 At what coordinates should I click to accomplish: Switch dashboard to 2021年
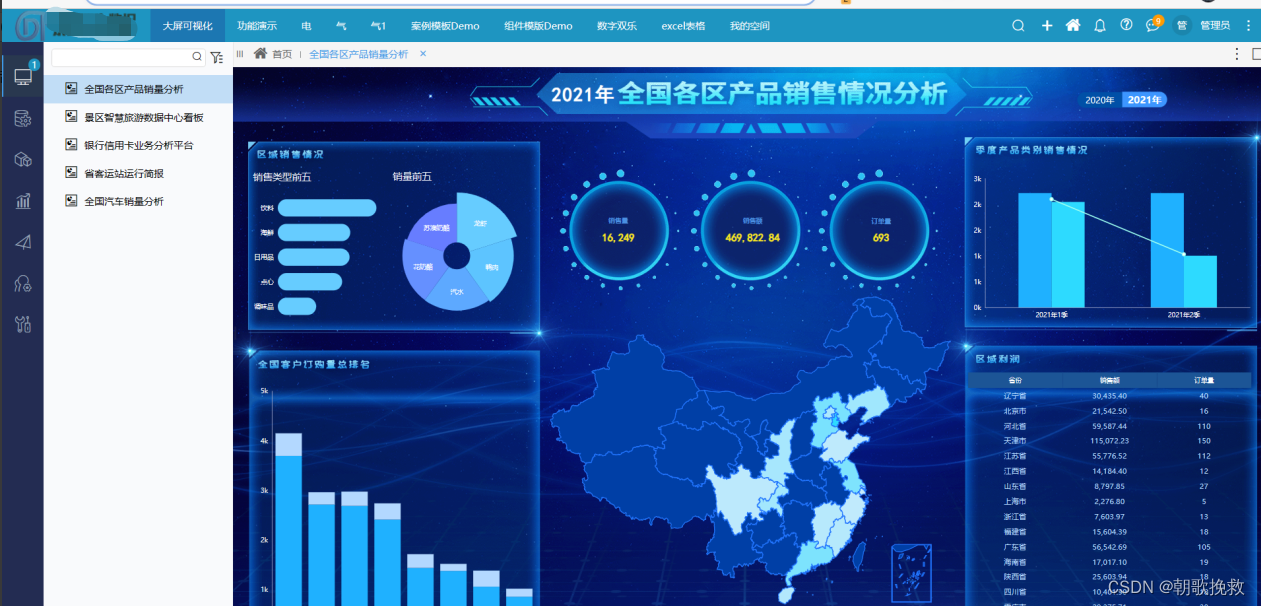1144,100
